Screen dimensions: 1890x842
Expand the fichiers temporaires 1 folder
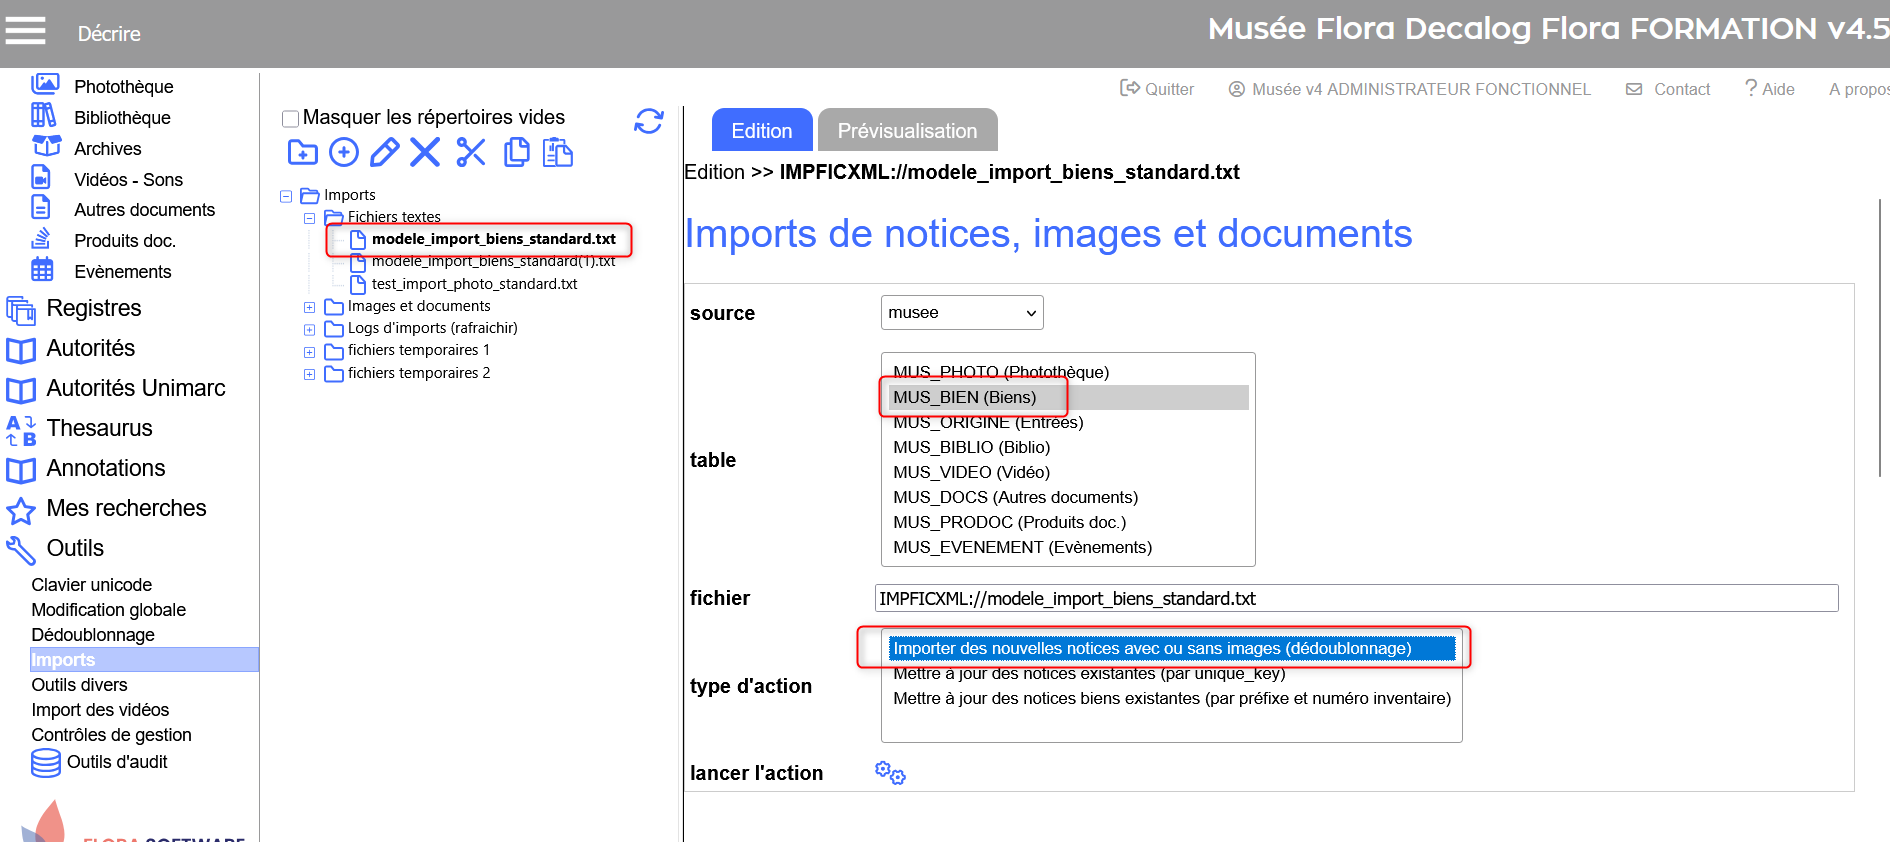[x=310, y=353]
